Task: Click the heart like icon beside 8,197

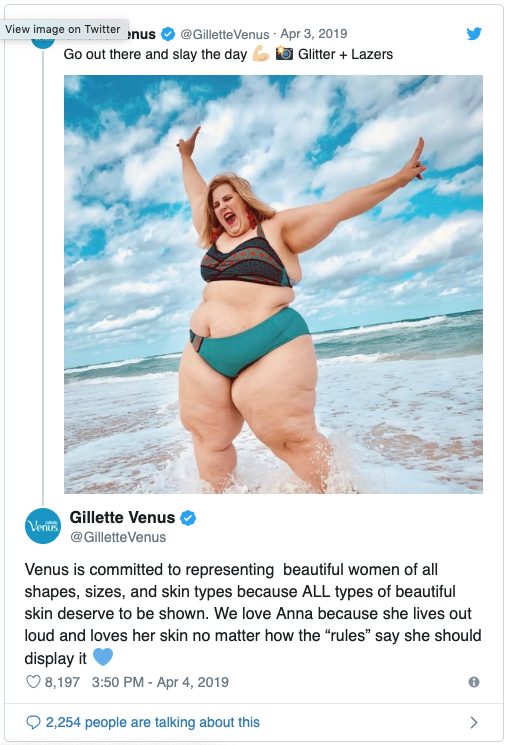Action: 33,682
